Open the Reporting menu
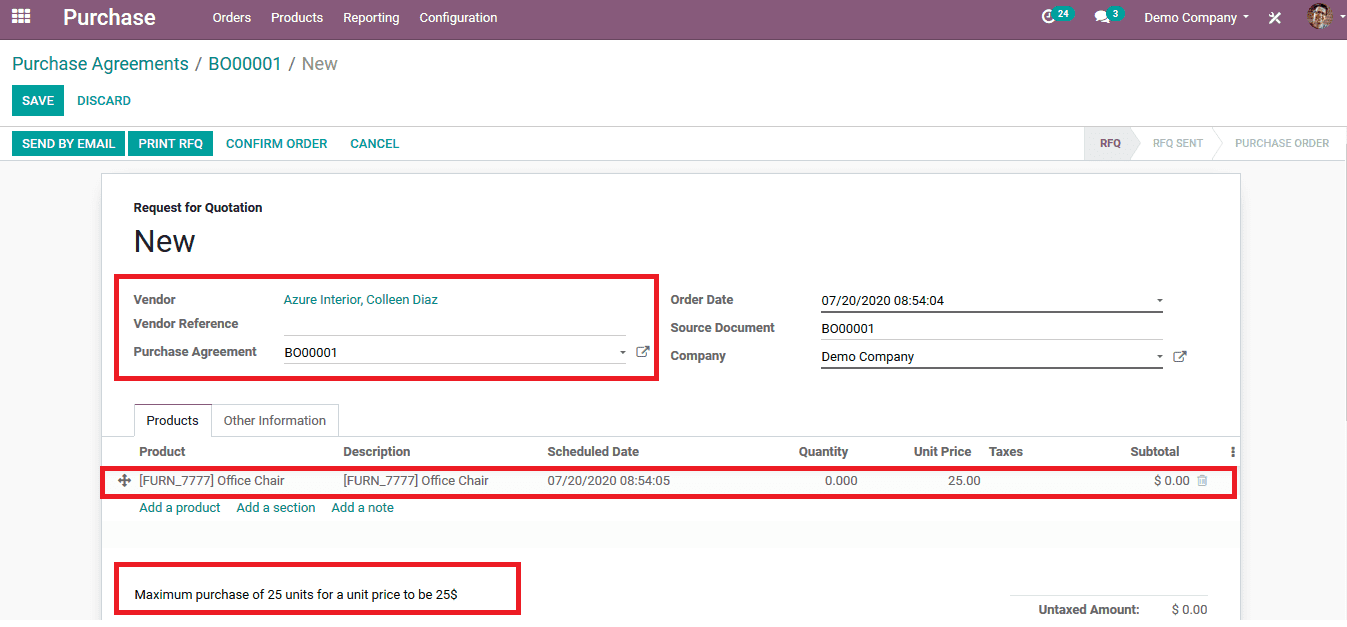This screenshot has width=1347, height=627. 371,18
